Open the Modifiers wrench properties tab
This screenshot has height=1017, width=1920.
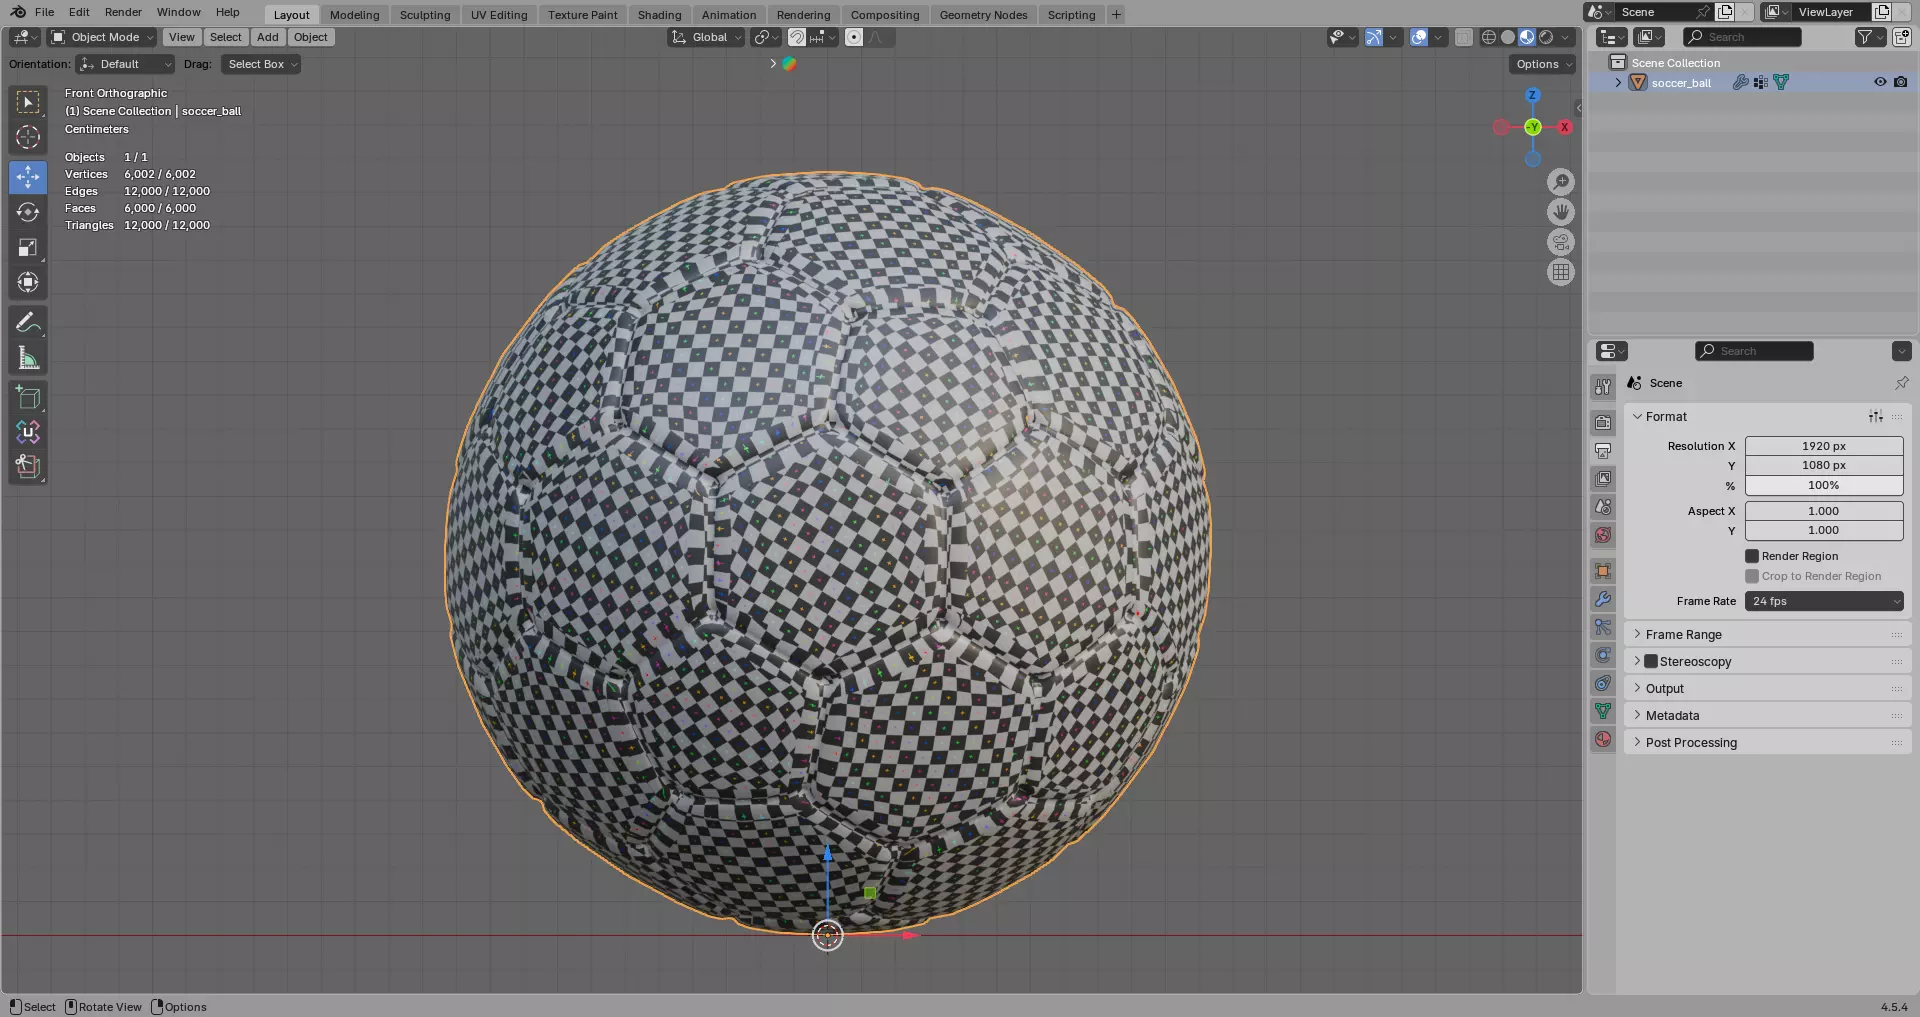(x=1603, y=599)
